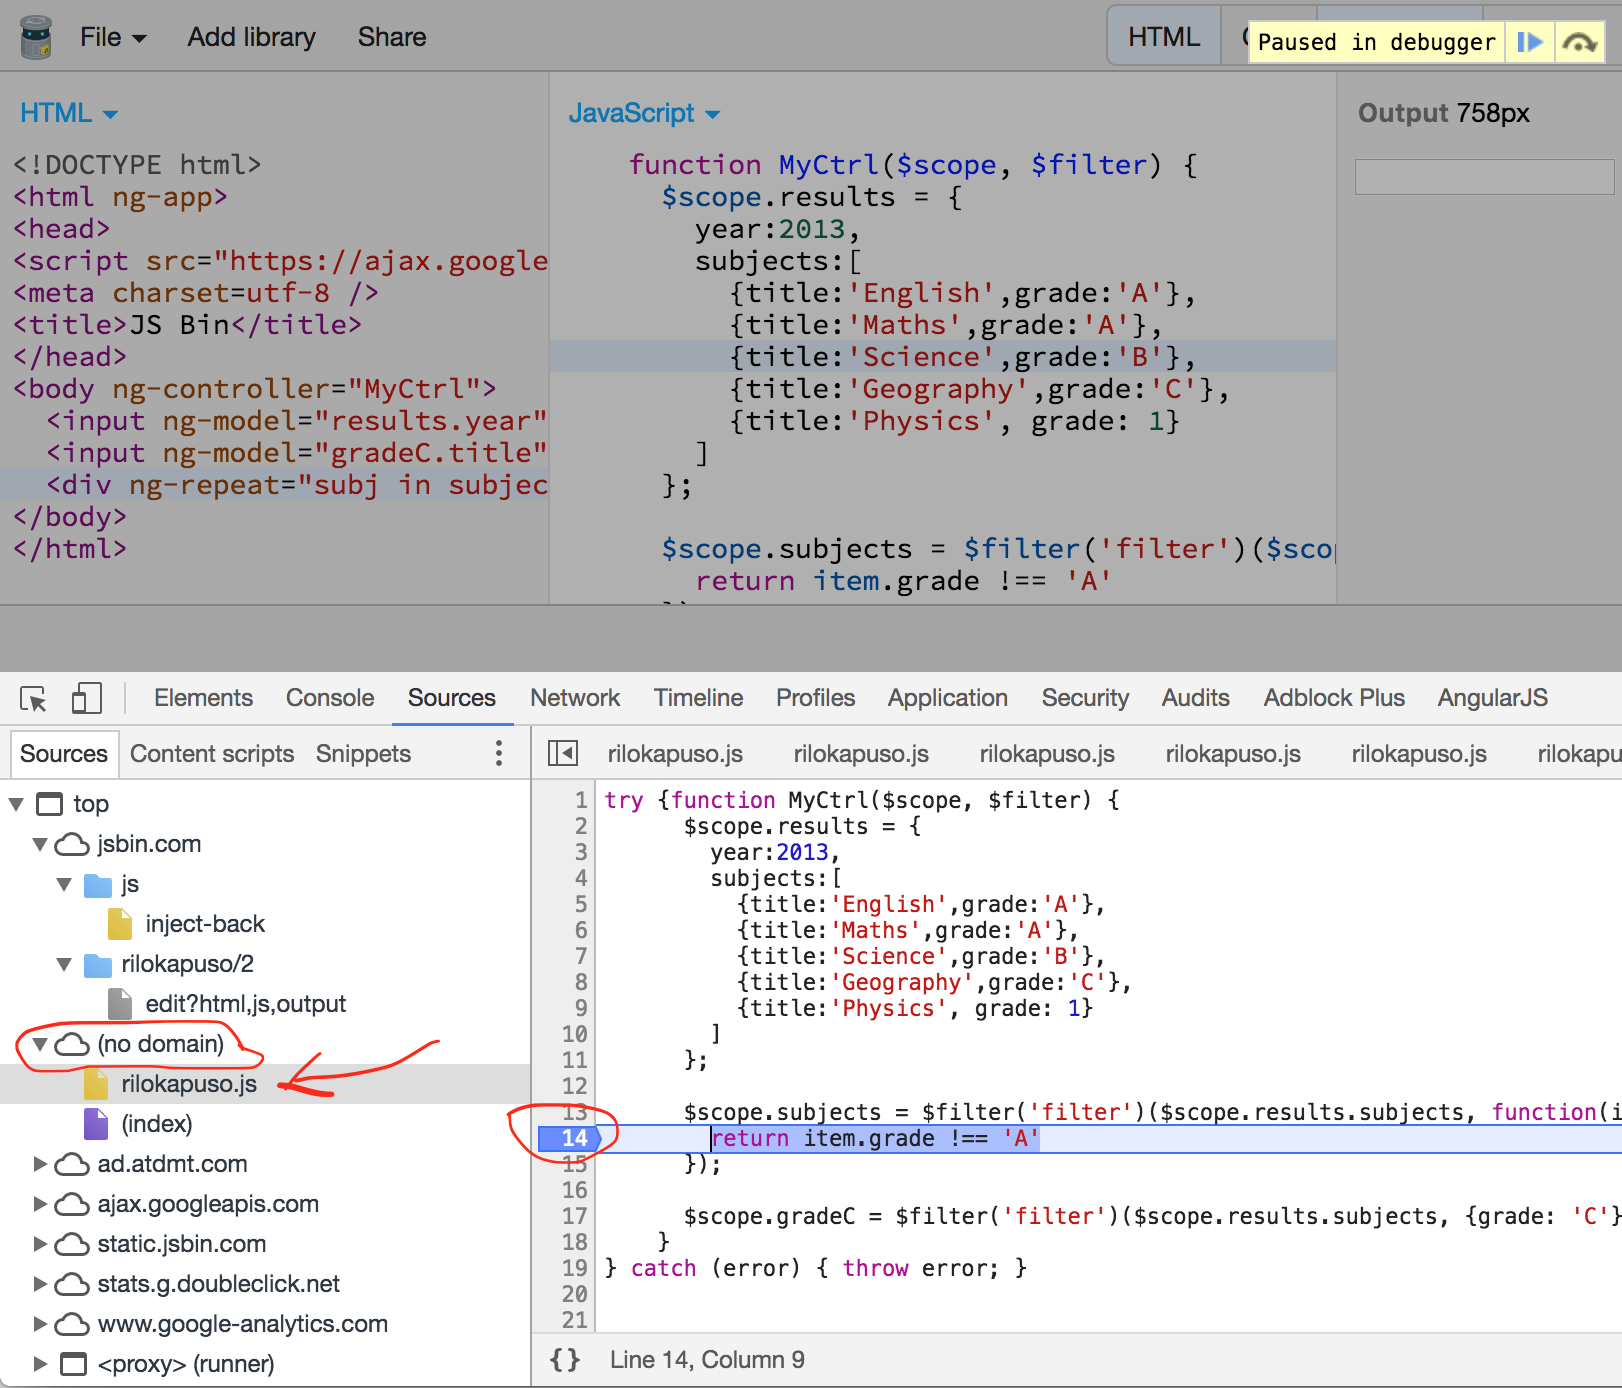Toggle the HTML panel button
The height and width of the screenshot is (1388, 1622).
[1164, 37]
